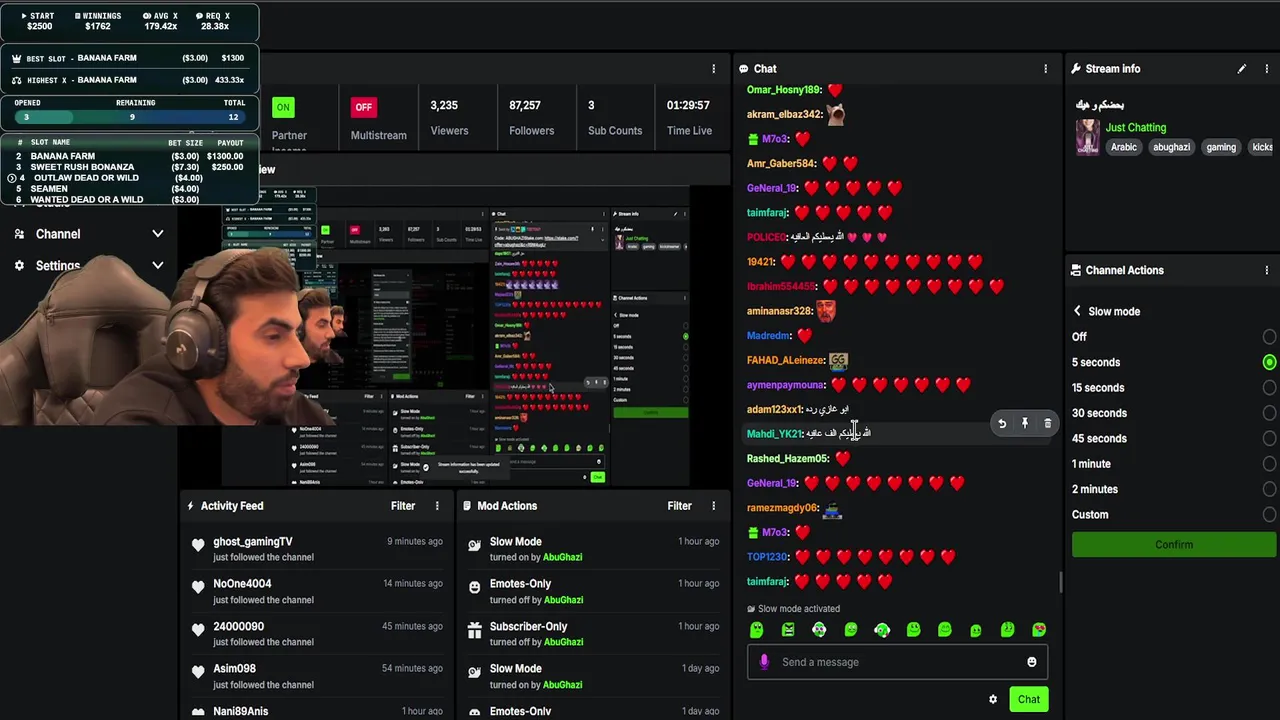1280x720 pixels.
Task: Click the Sub Counts stat
Action: tap(615, 117)
